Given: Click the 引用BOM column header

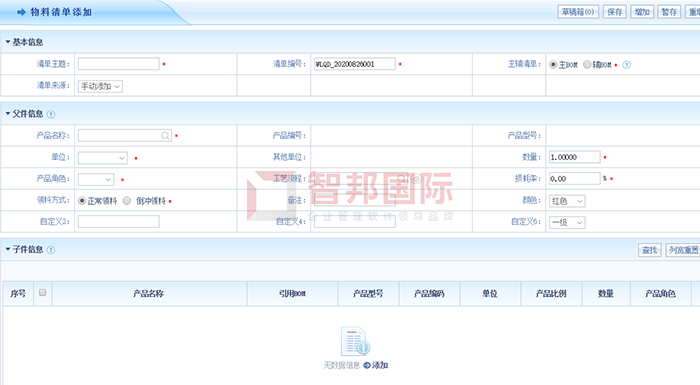Looking at the screenshot, I should click(292, 294).
